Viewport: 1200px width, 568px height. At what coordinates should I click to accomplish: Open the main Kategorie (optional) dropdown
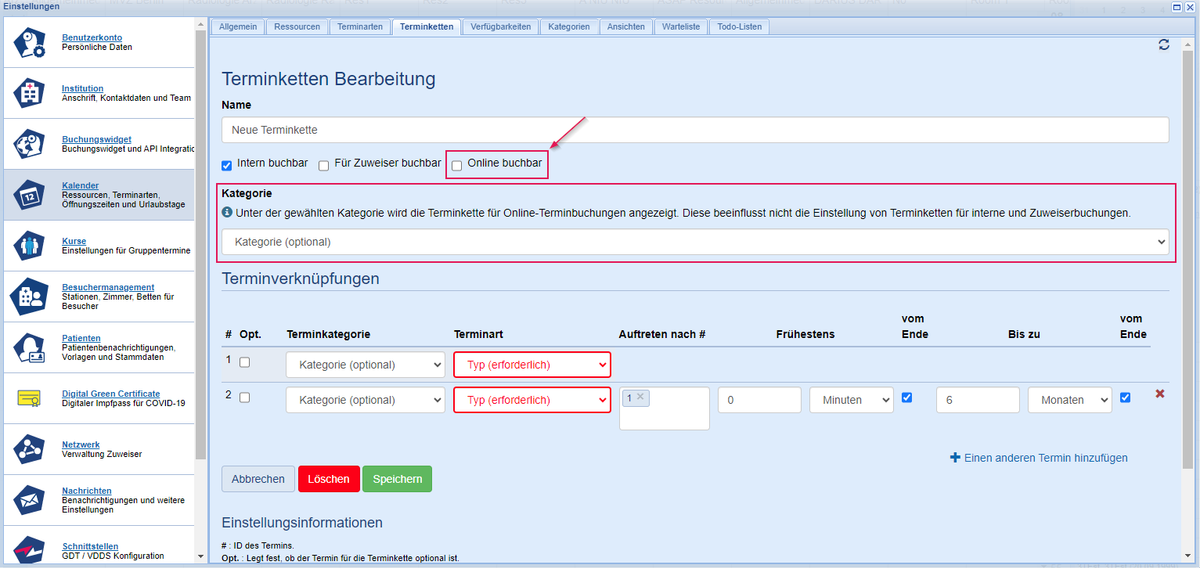tap(695, 241)
